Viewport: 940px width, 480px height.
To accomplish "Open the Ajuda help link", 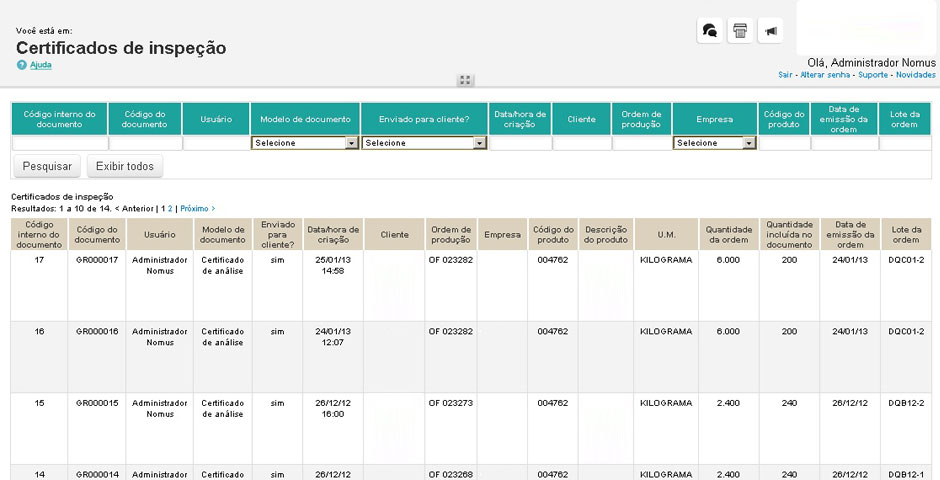I will [x=41, y=65].
